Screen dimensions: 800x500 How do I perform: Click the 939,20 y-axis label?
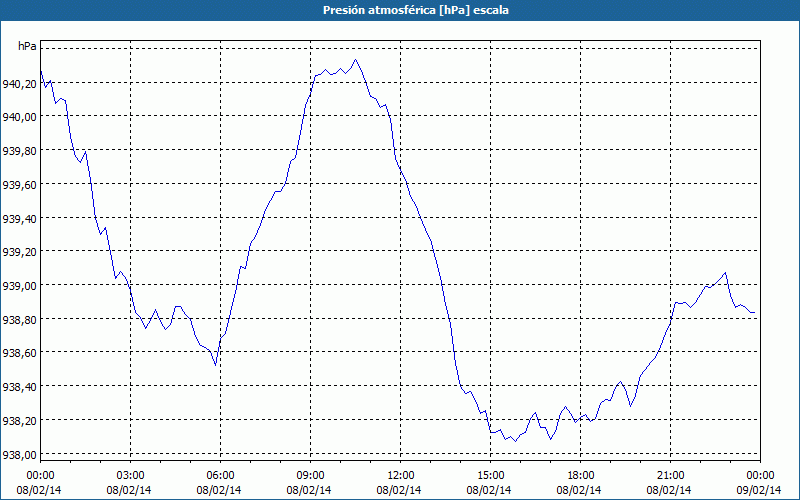coord(20,252)
